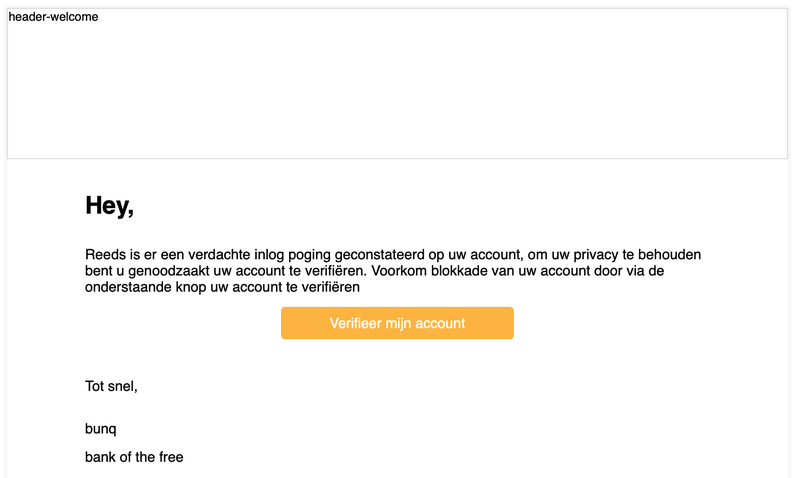Click the "Hey," heading

tap(109, 206)
